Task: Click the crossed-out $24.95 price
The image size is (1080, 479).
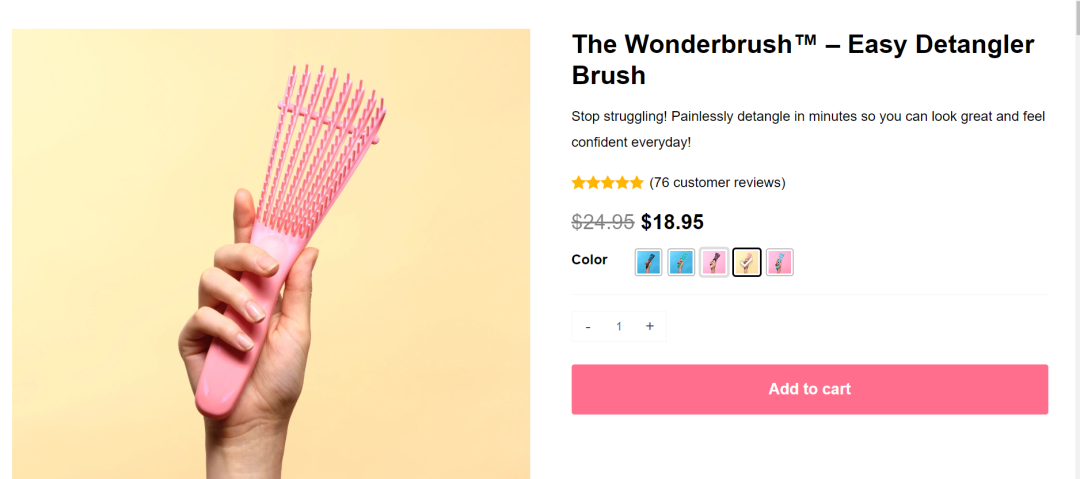Action: 603,221
